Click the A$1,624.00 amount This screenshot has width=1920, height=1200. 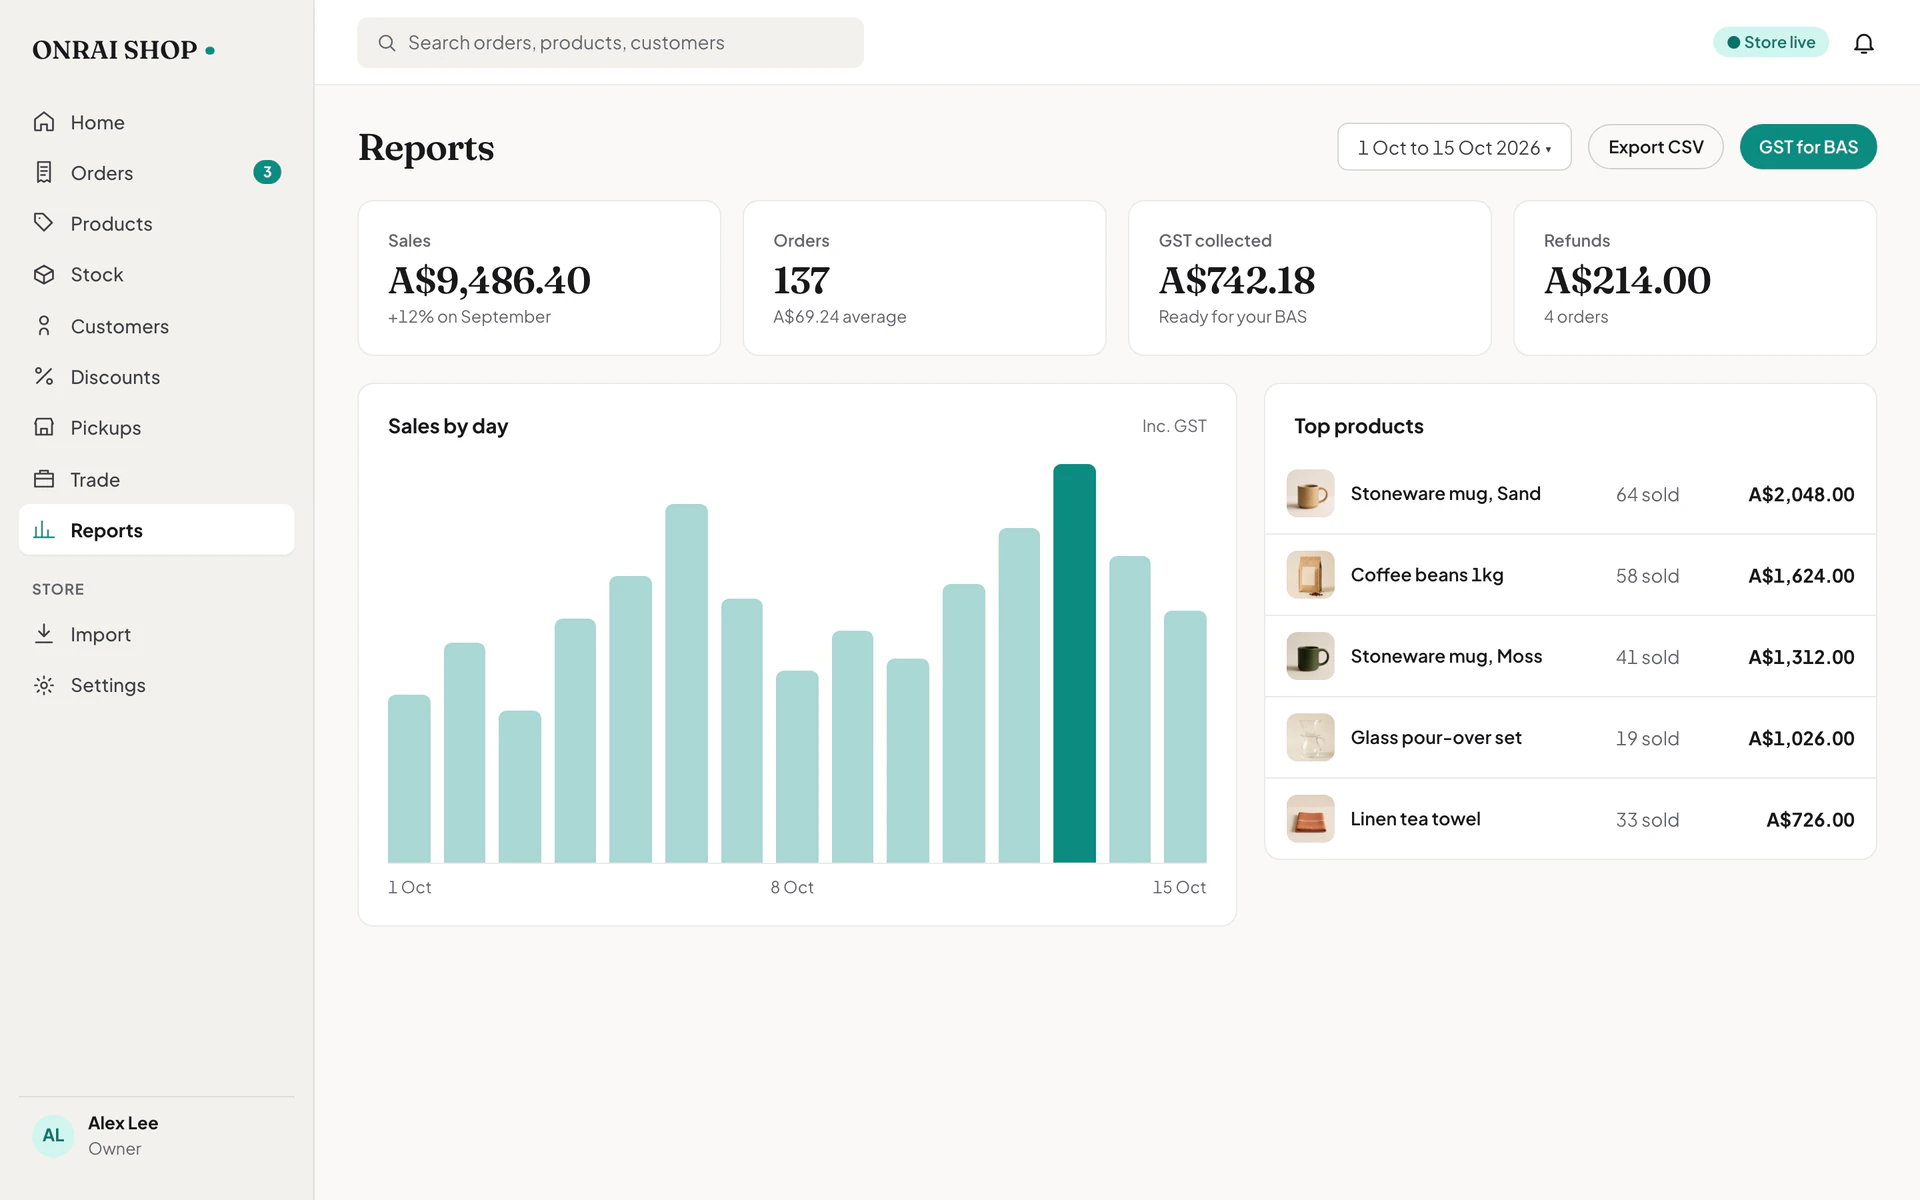[1801, 576]
